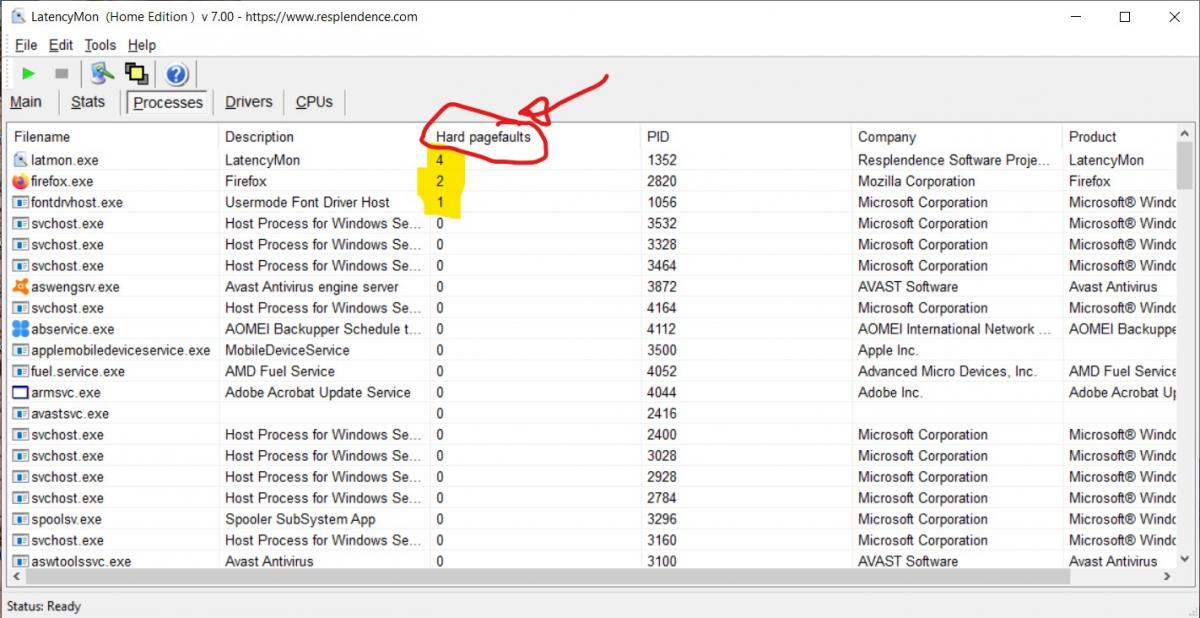Switch to the Main tab
Image resolution: width=1200 pixels, height=618 pixels.
26,102
